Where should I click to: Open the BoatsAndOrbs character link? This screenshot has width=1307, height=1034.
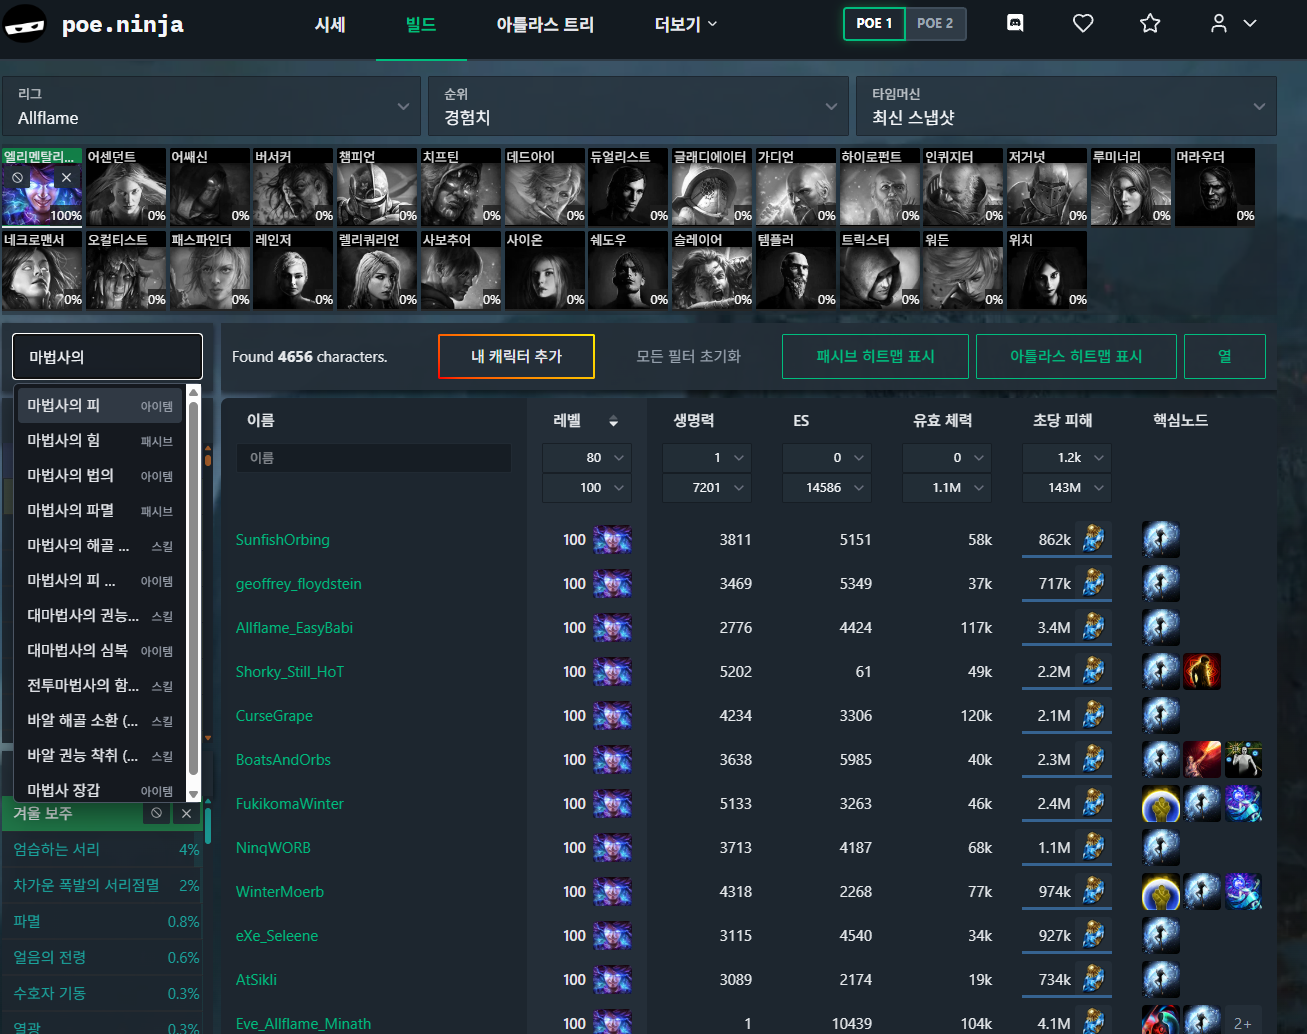pos(283,760)
